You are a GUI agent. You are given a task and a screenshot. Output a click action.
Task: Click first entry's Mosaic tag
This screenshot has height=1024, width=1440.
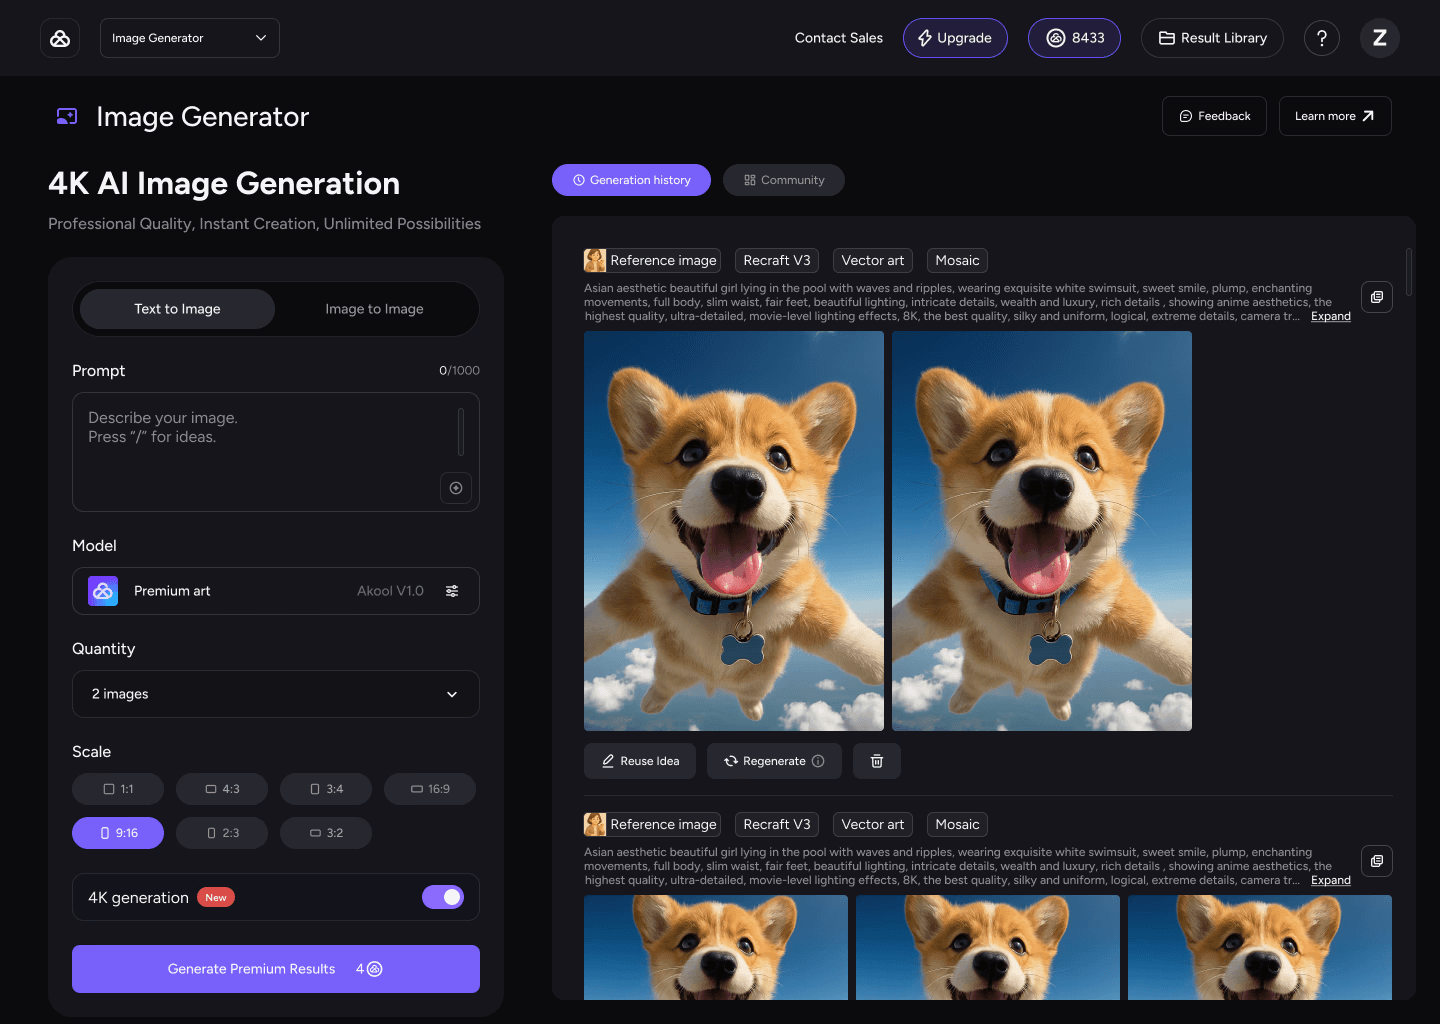point(957,260)
